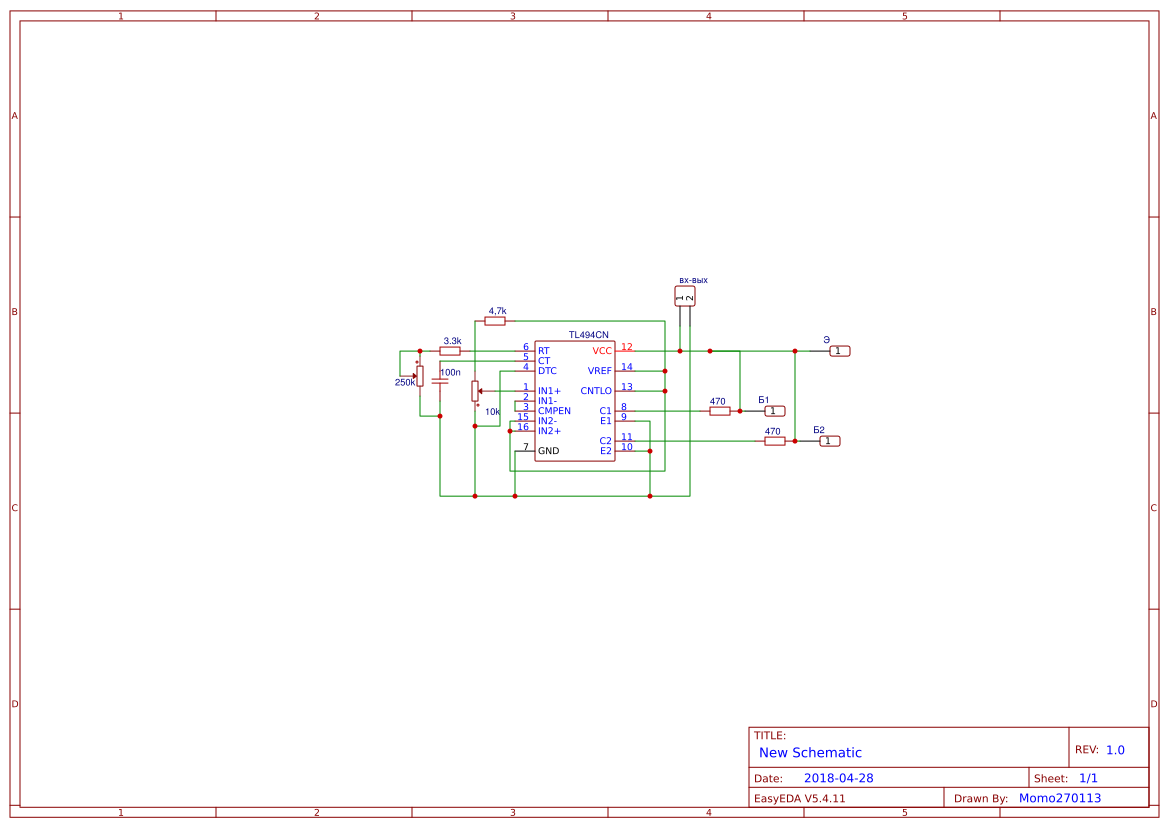The image size is (1169, 828).
Task: Select the 100n capacitor symbol
Action: pyautogui.click(x=440, y=381)
